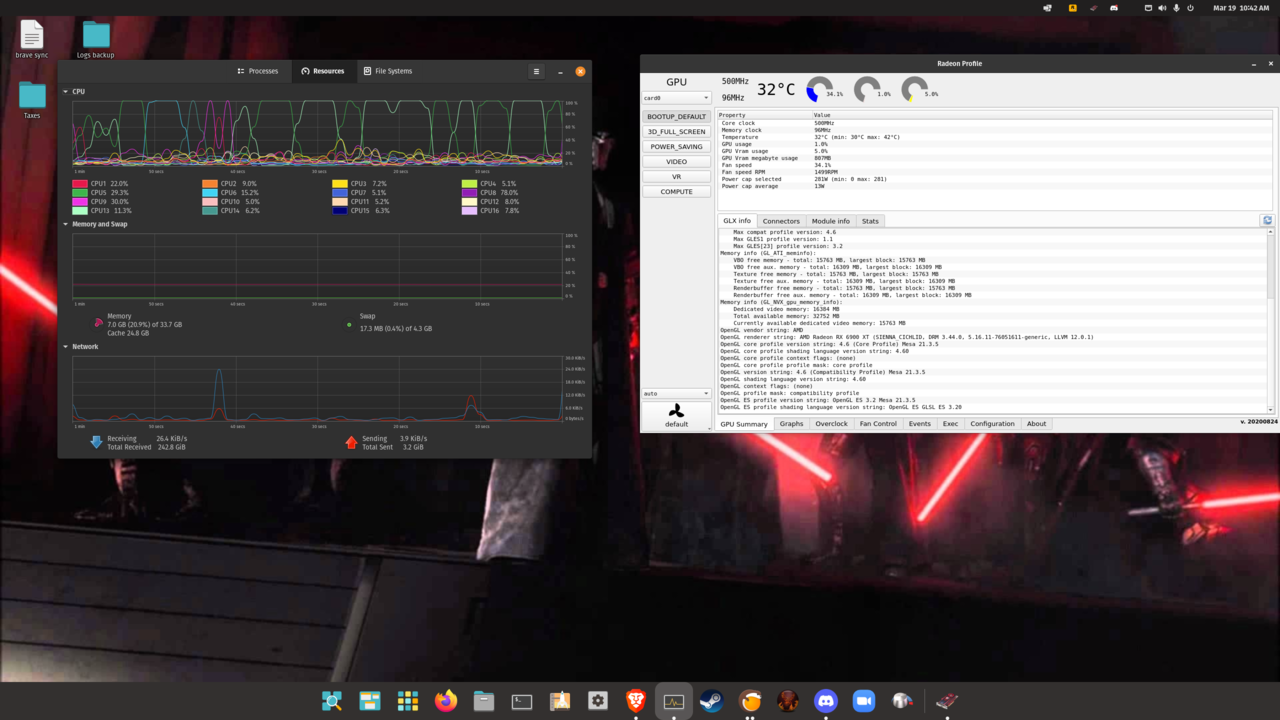
Task: Open System Monitor hamburger menu
Action: (x=536, y=71)
